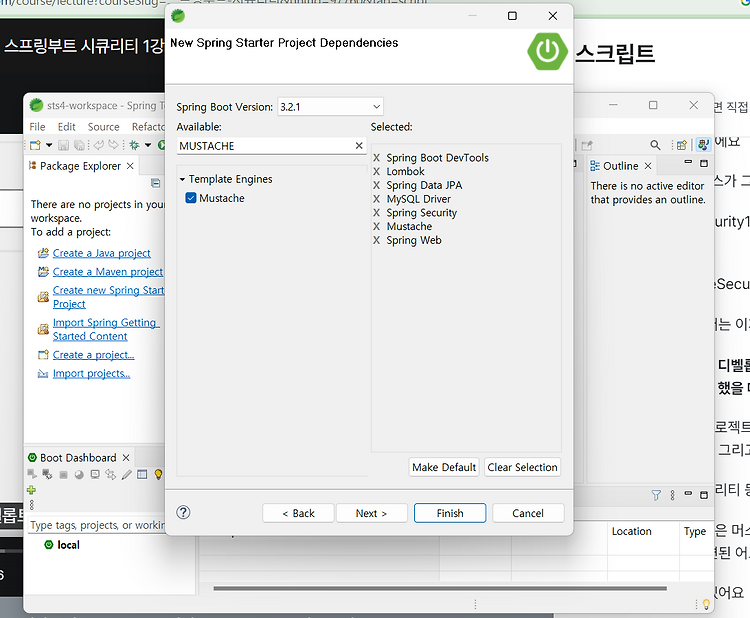Uncheck the Mustache dependency checkbox
Viewport: 750px width, 618px height.
coord(191,198)
